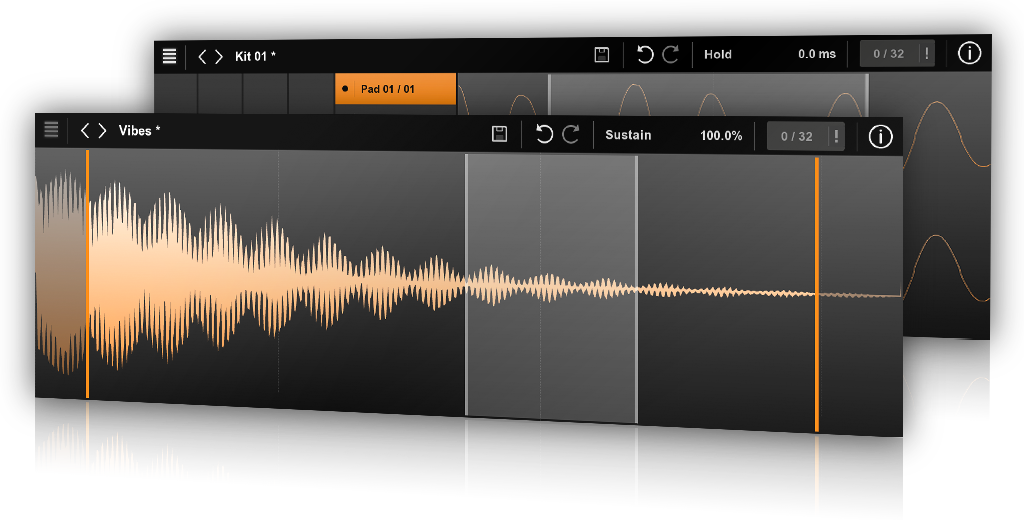Click exclamation warning in Kit 01 window
This screenshot has width=1024, height=520.
[x=927, y=53]
